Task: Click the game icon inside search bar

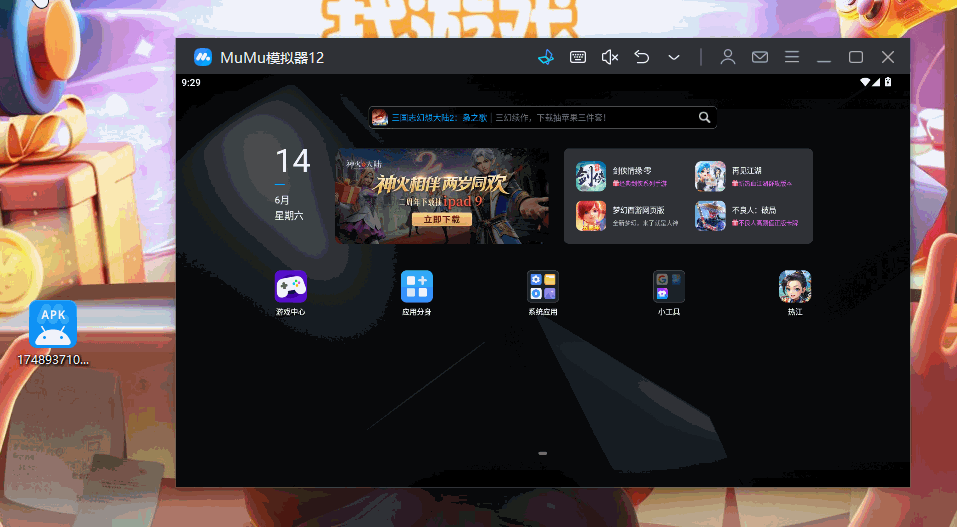Action: 380,117
